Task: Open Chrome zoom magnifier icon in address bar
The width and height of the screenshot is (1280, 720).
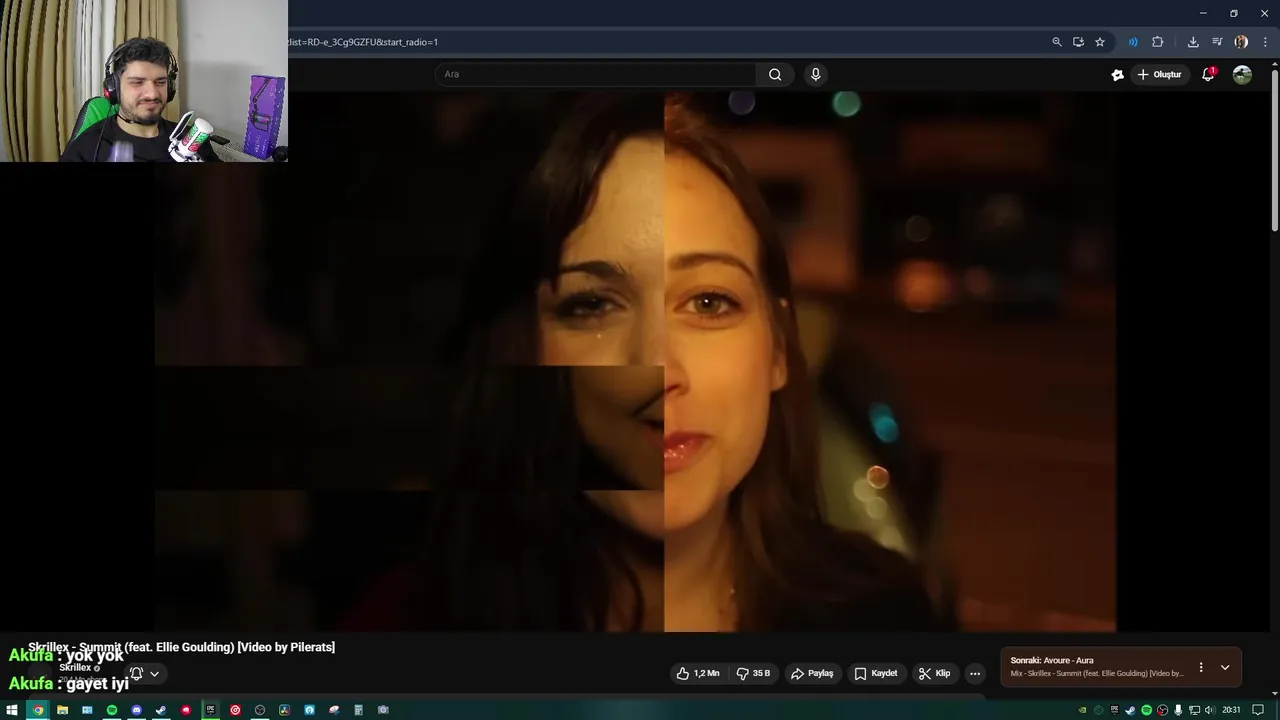Action: click(x=1056, y=42)
